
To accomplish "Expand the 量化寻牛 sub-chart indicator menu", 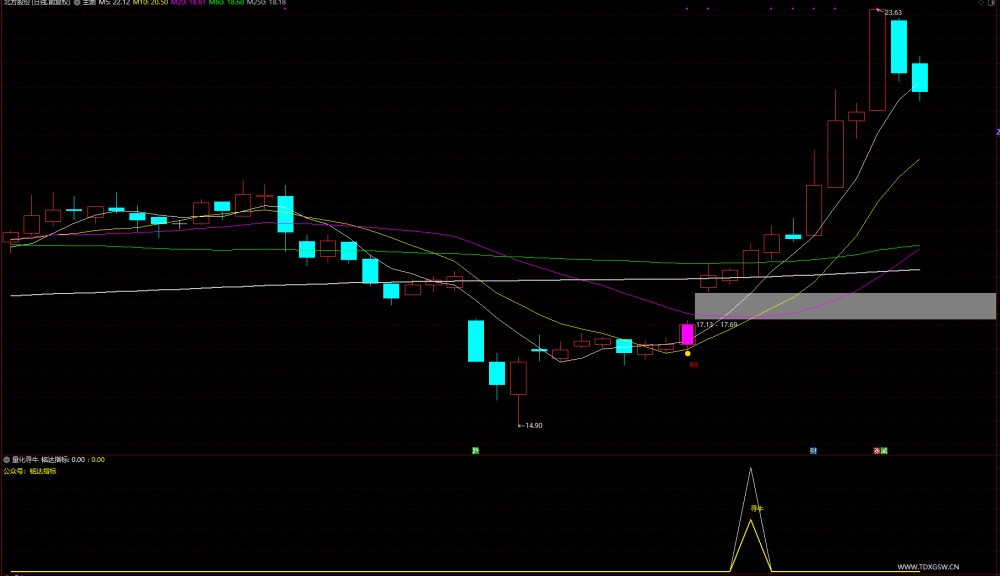I will tap(6, 459).
